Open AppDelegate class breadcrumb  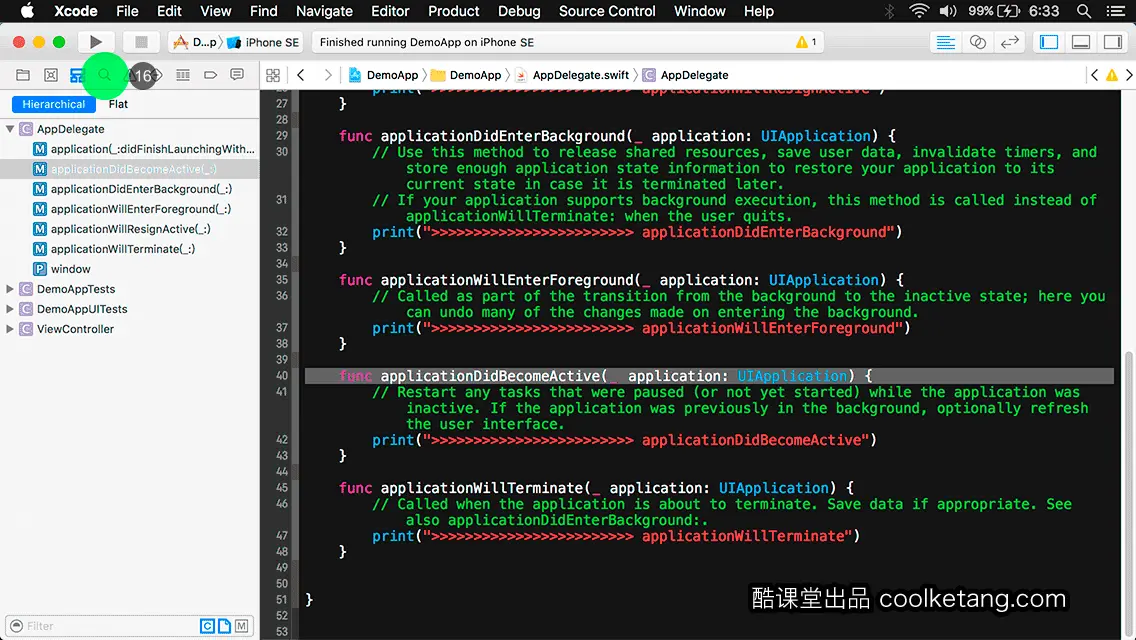pos(685,75)
